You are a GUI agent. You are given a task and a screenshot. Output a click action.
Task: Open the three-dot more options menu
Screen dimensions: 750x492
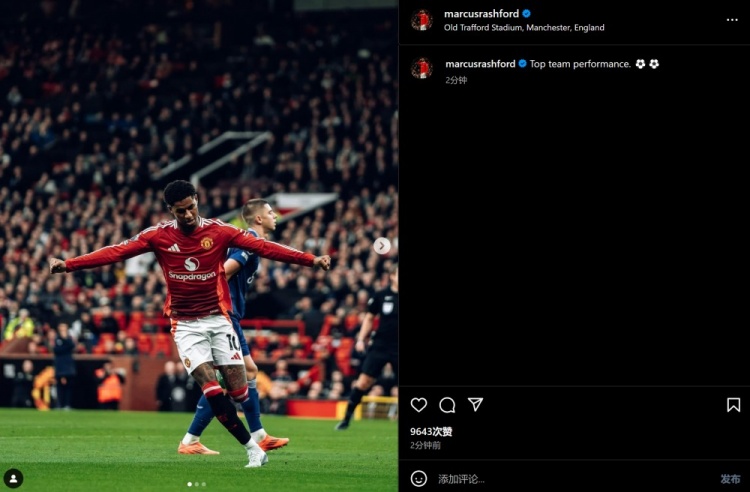tap(732, 20)
